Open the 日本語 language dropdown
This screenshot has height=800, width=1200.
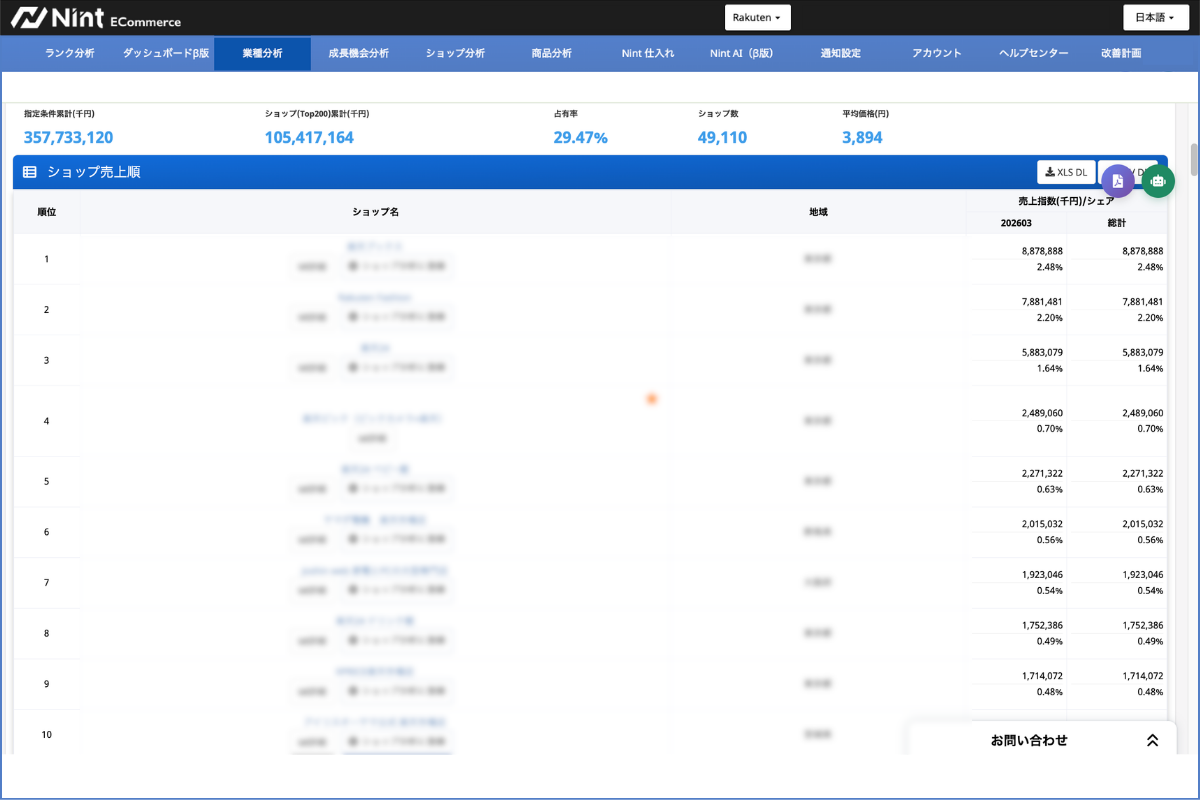[x=1156, y=18]
